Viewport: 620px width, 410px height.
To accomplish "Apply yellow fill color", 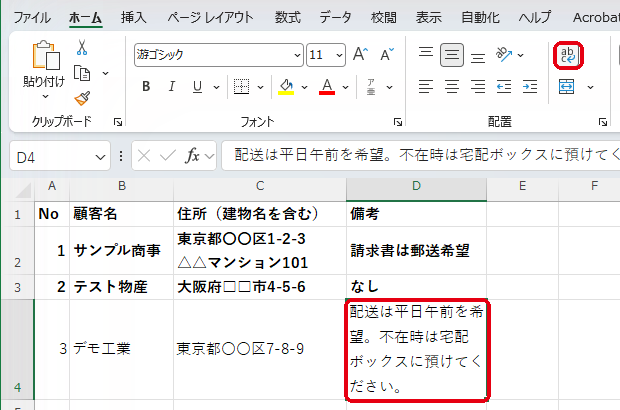I will pyautogui.click(x=286, y=87).
